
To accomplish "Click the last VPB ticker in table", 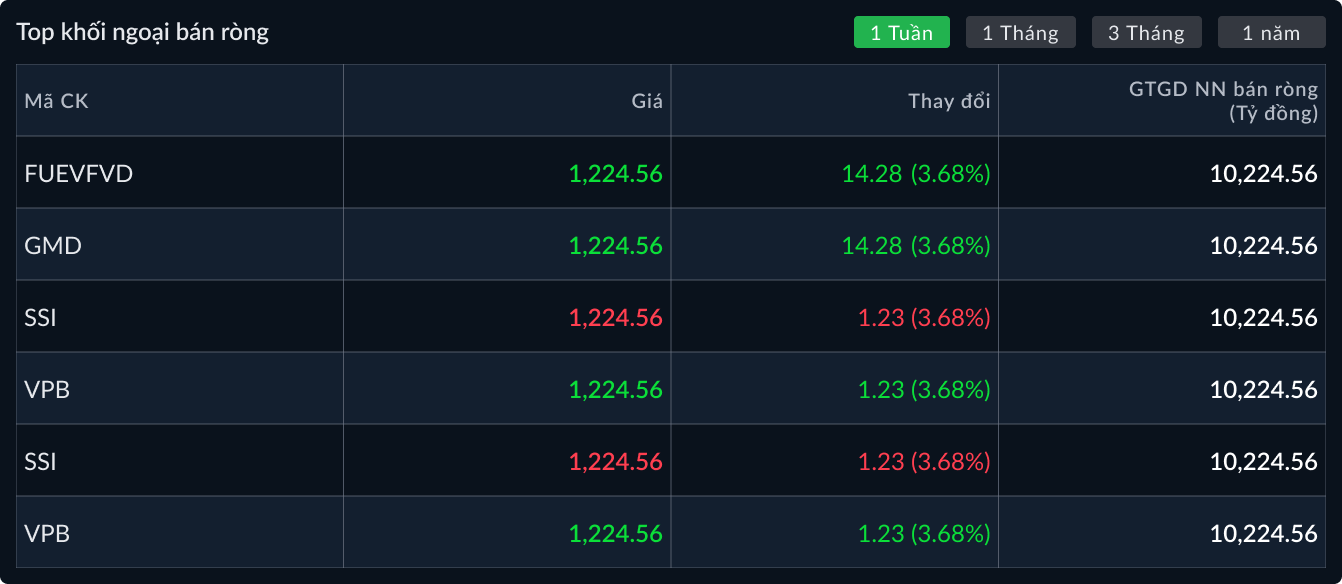I will (47, 534).
